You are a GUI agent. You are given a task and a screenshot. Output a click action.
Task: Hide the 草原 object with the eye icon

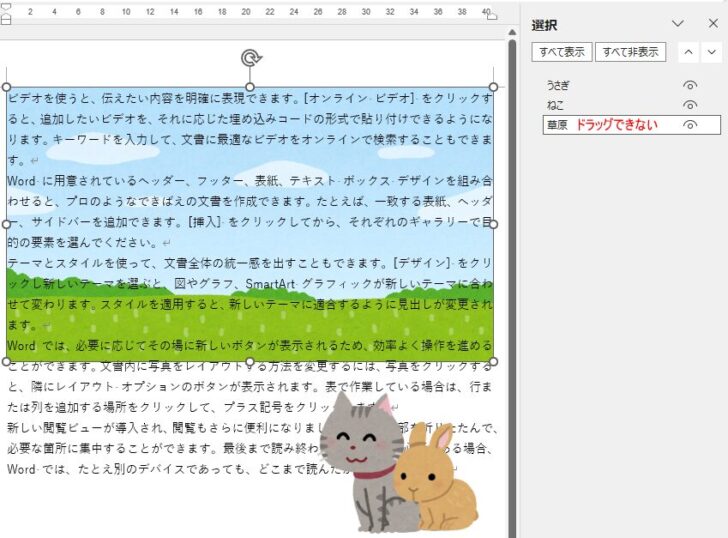(690, 125)
